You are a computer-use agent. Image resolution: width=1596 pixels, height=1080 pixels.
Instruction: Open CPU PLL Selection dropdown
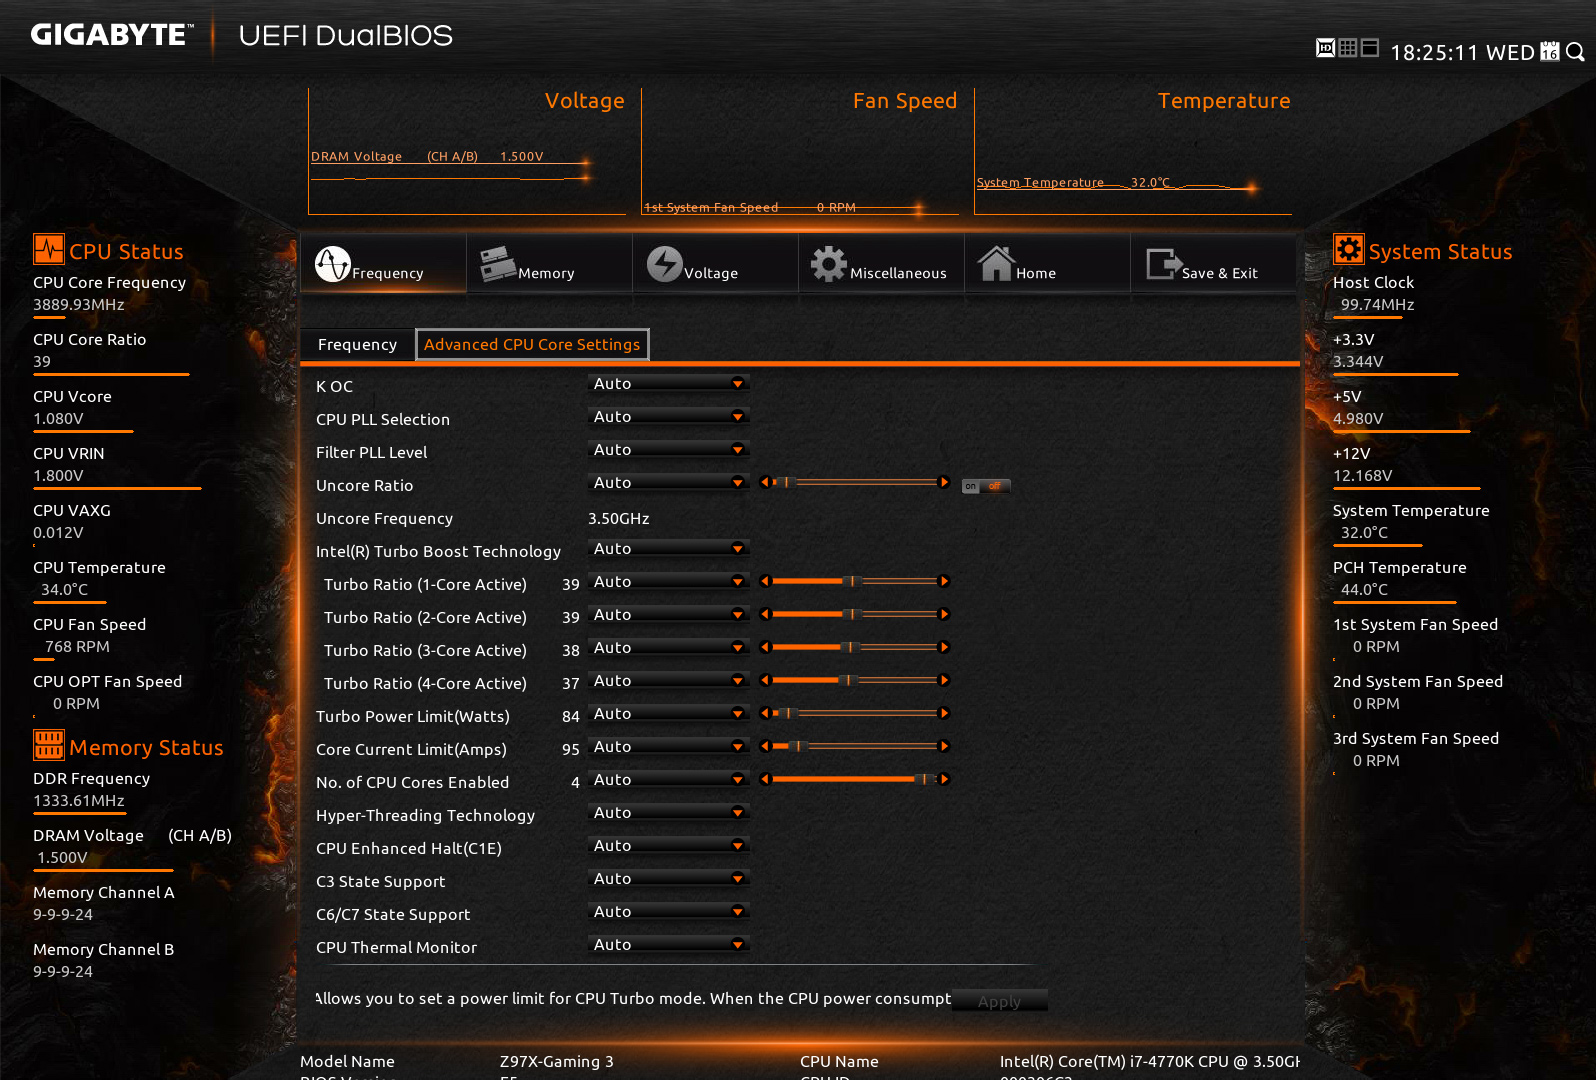pyautogui.click(x=669, y=416)
